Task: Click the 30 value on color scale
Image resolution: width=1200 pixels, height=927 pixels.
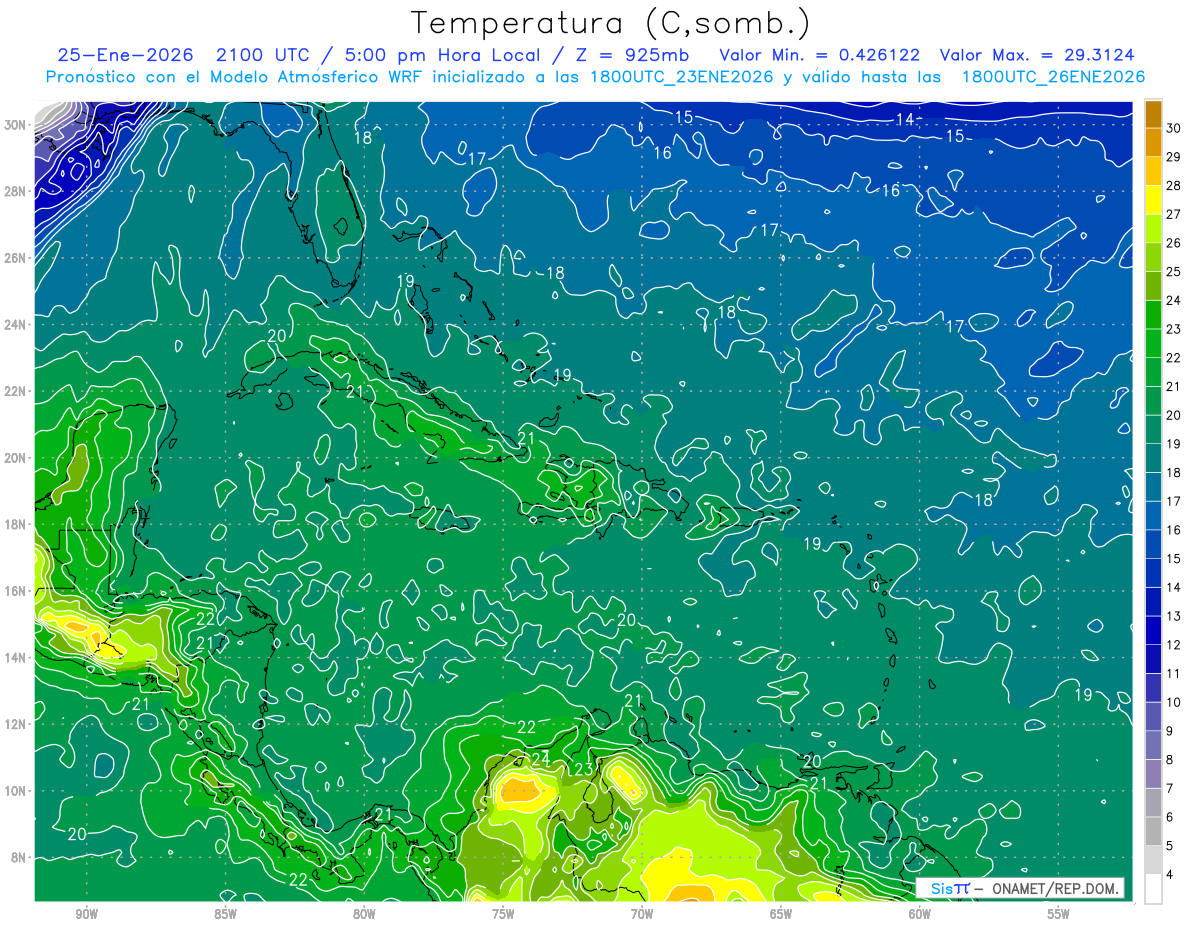Action: [1174, 128]
